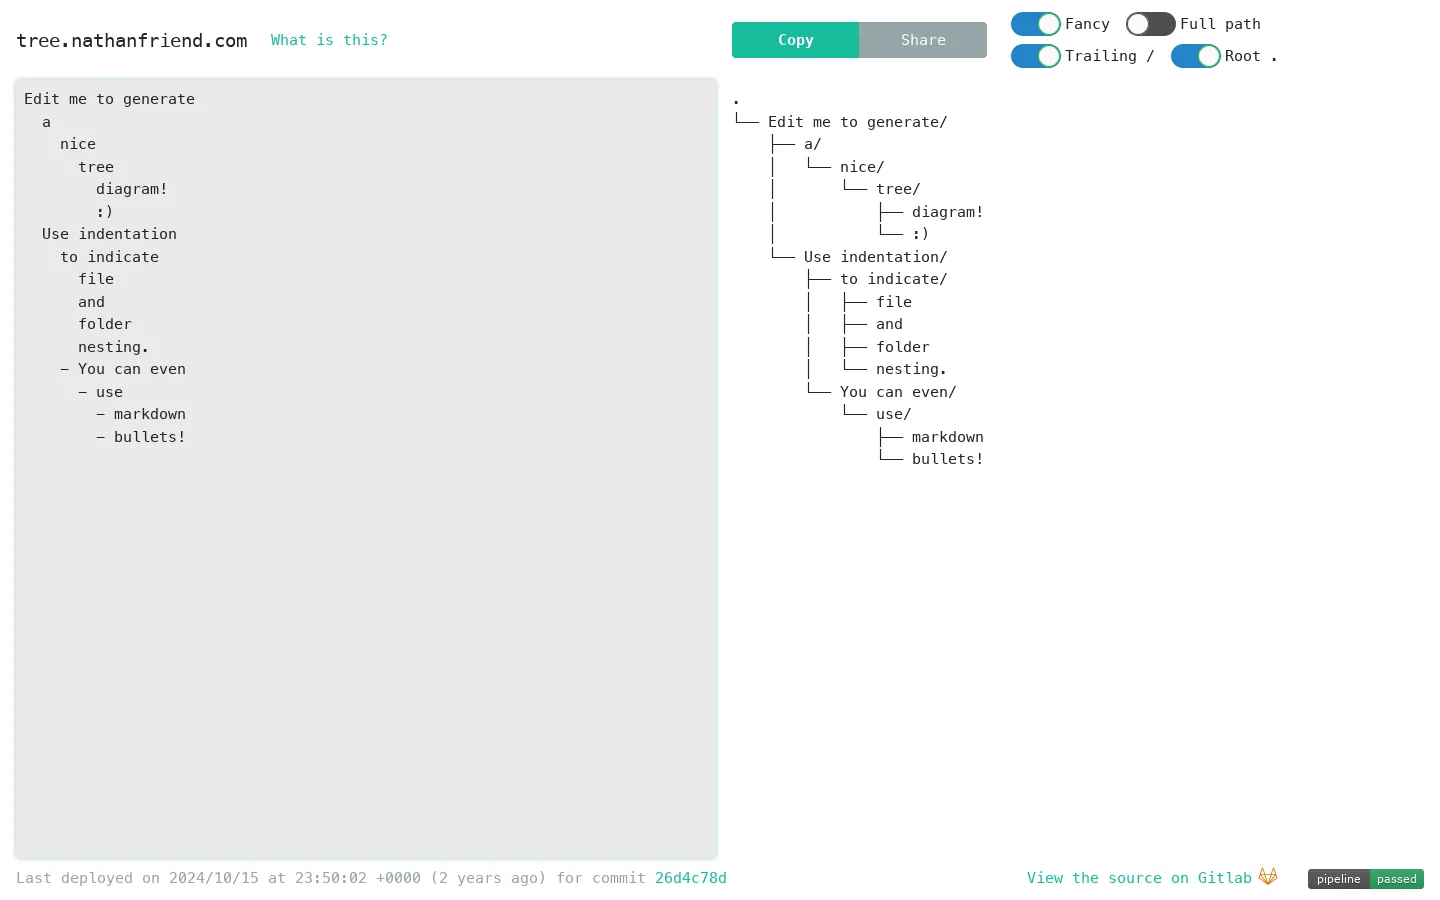Click the "nesting." line in the editor
Image resolution: width=1440 pixels, height=900 pixels.
point(113,347)
